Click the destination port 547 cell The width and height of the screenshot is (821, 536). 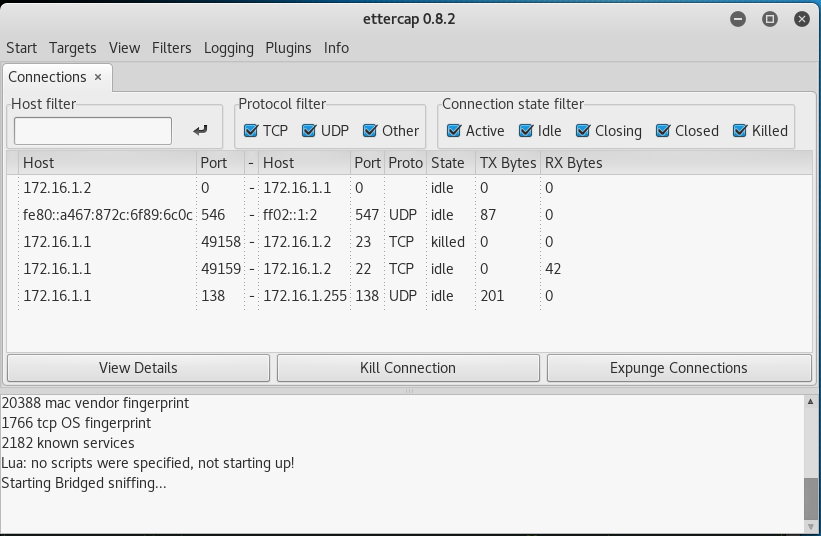(x=367, y=215)
